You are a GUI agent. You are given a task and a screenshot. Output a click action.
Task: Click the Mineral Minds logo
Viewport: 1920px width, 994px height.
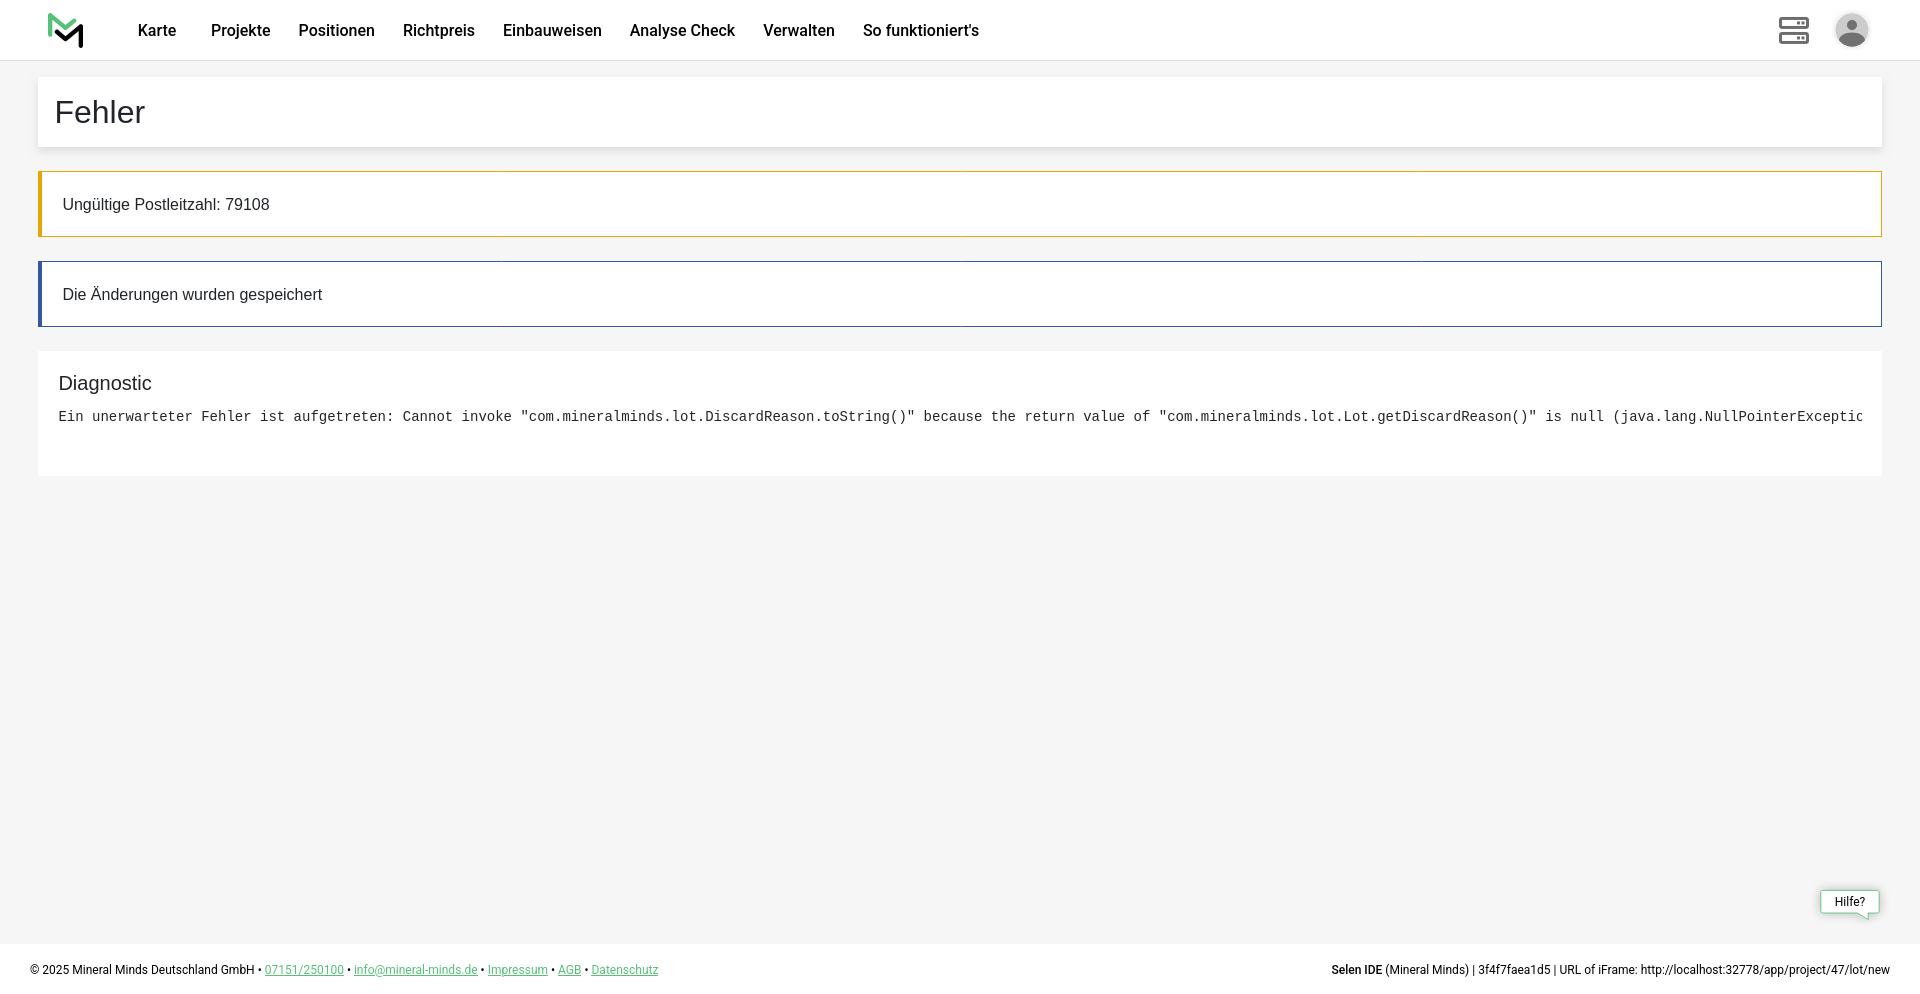(x=66, y=30)
